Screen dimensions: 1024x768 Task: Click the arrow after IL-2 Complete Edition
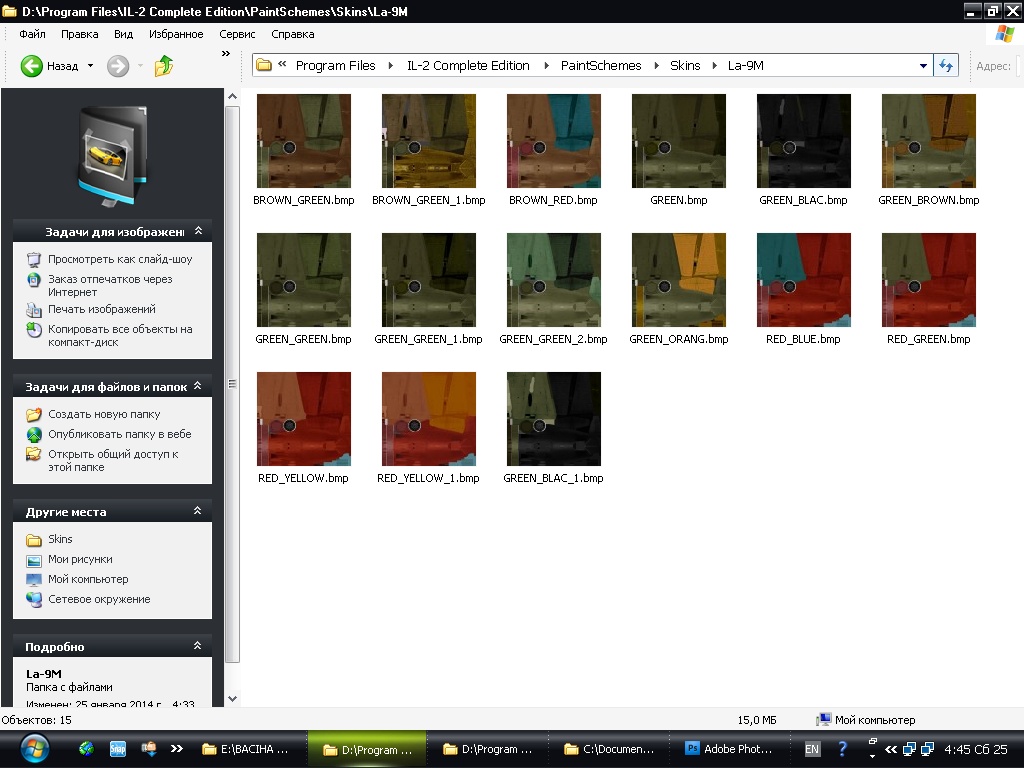tap(546, 65)
